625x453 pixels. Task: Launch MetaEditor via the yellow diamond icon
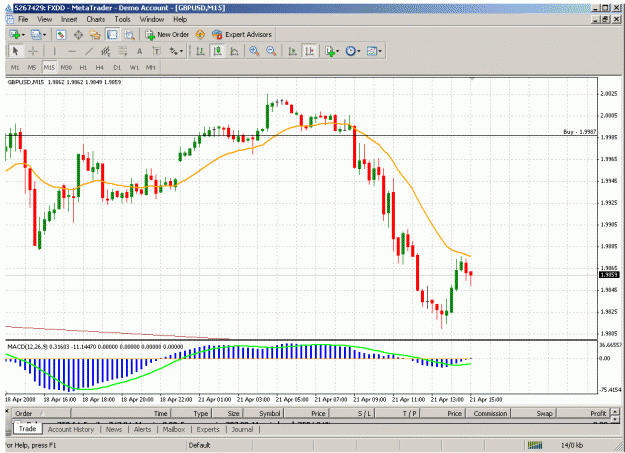[x=200, y=35]
